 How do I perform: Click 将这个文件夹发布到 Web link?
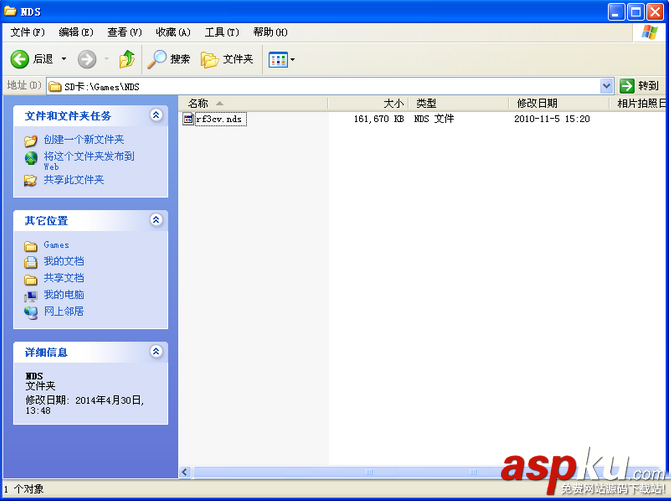click(x=89, y=161)
